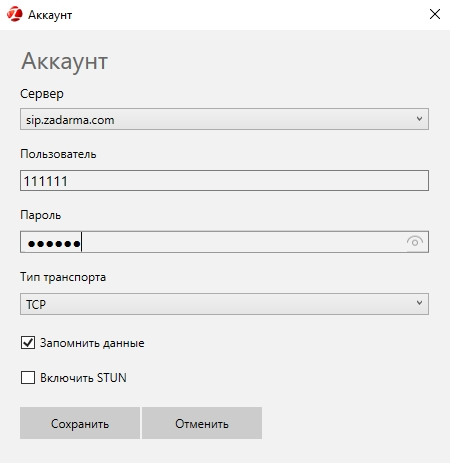Click the Сервер field label
Screen dimensions: 450x463
click(42, 94)
